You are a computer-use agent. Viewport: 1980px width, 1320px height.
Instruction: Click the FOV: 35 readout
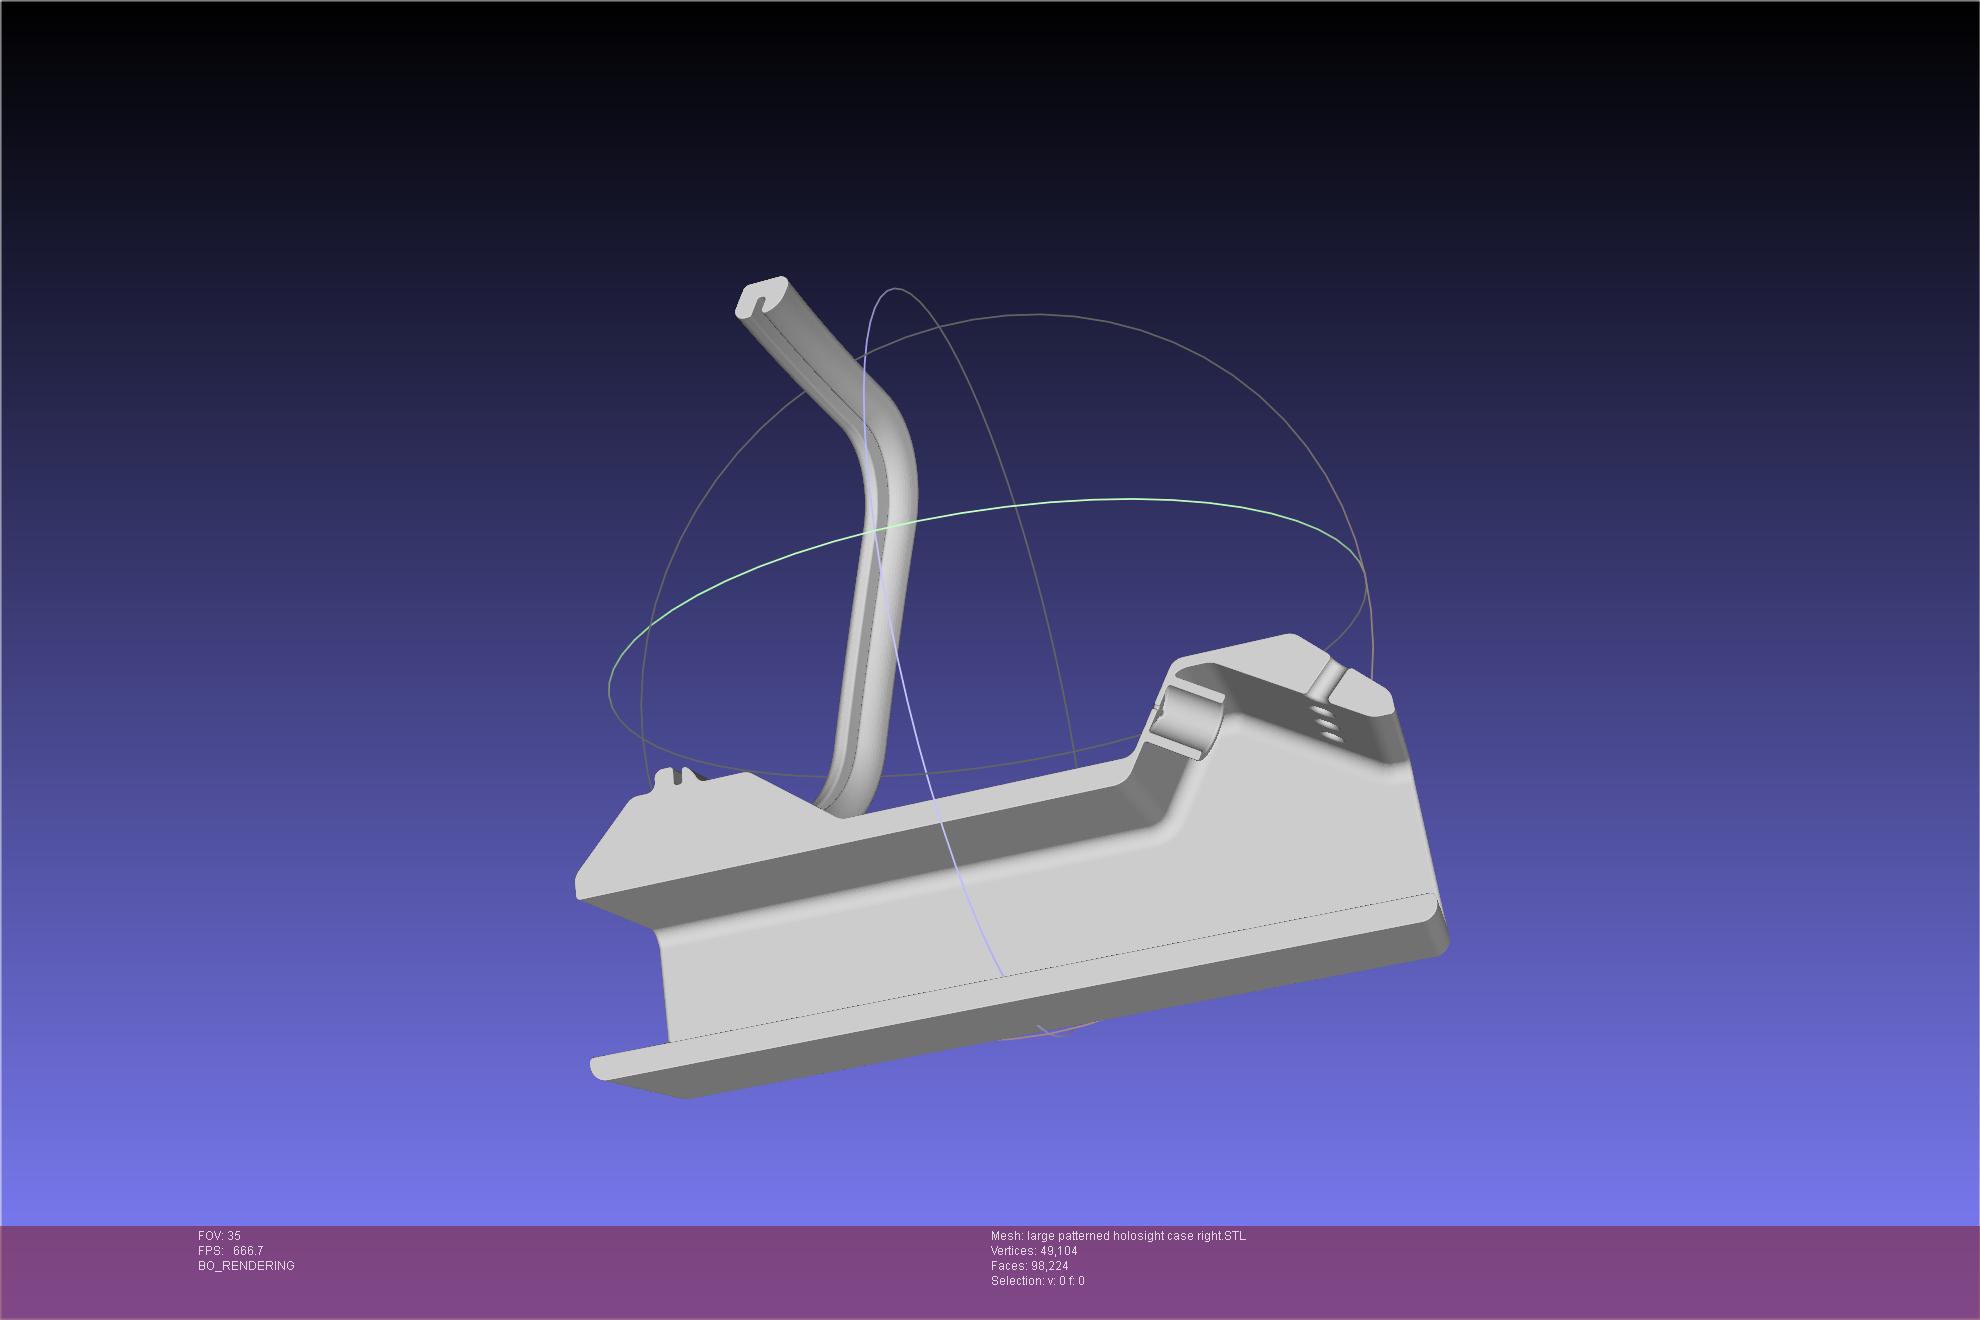[x=220, y=1236]
